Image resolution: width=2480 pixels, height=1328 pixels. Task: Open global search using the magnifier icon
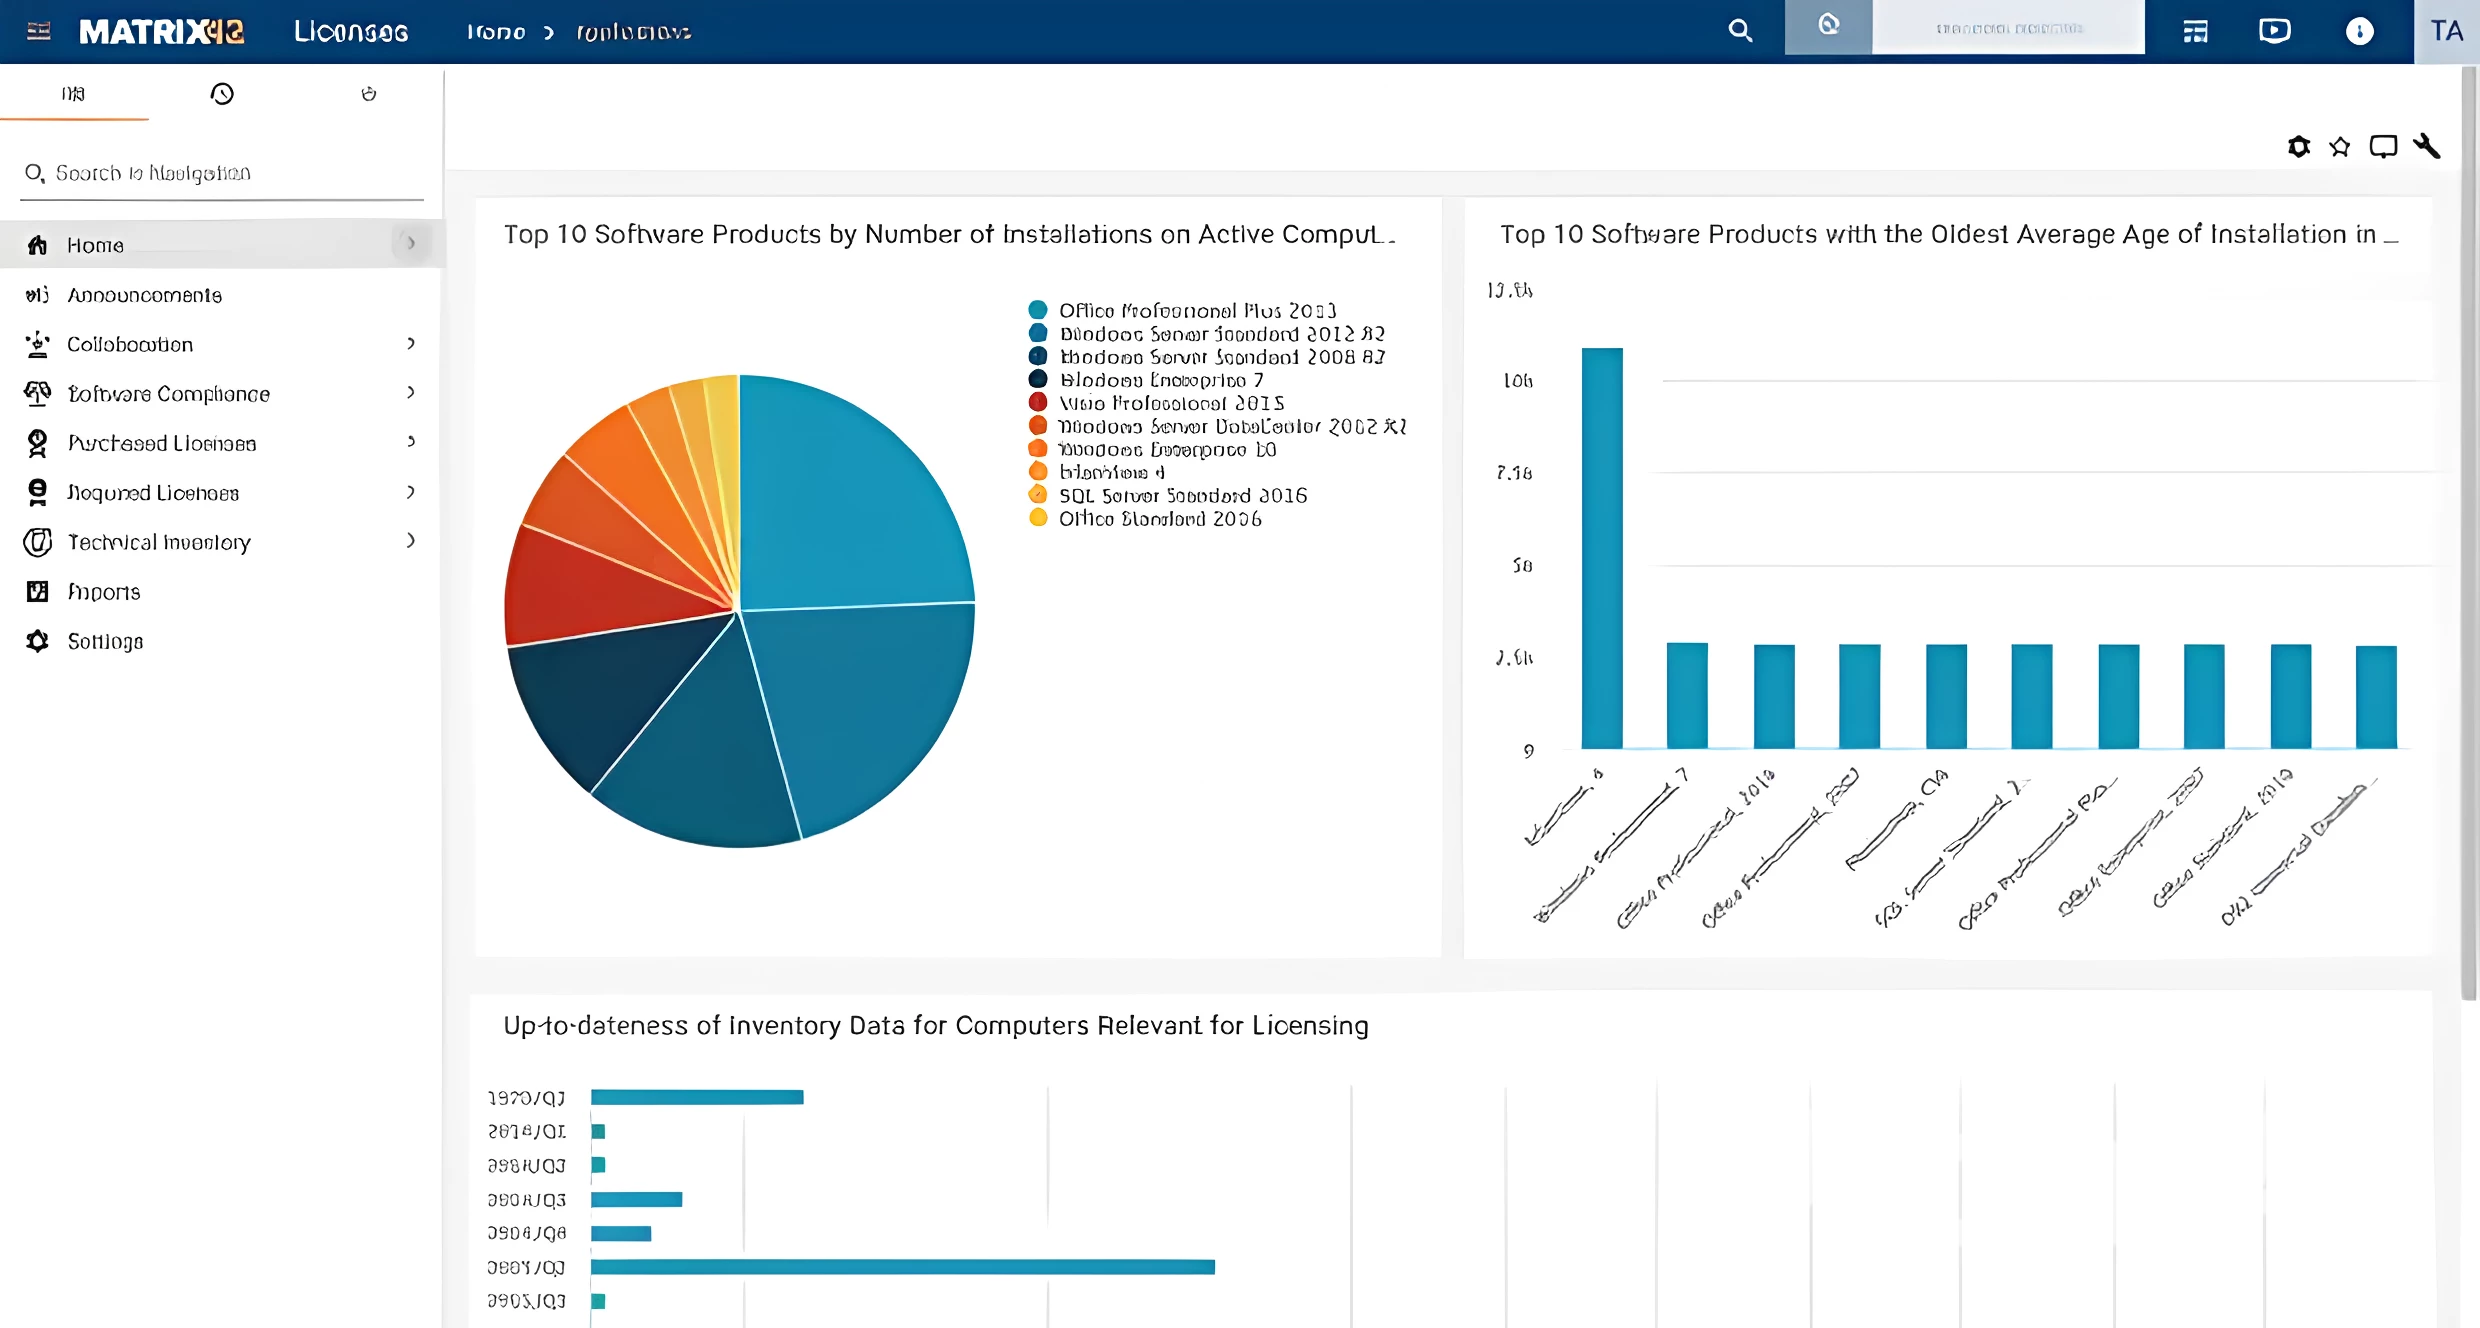[x=1740, y=31]
